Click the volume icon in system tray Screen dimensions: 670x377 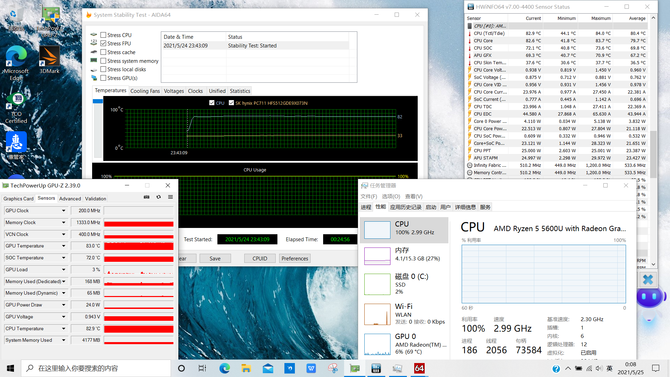tap(599, 368)
